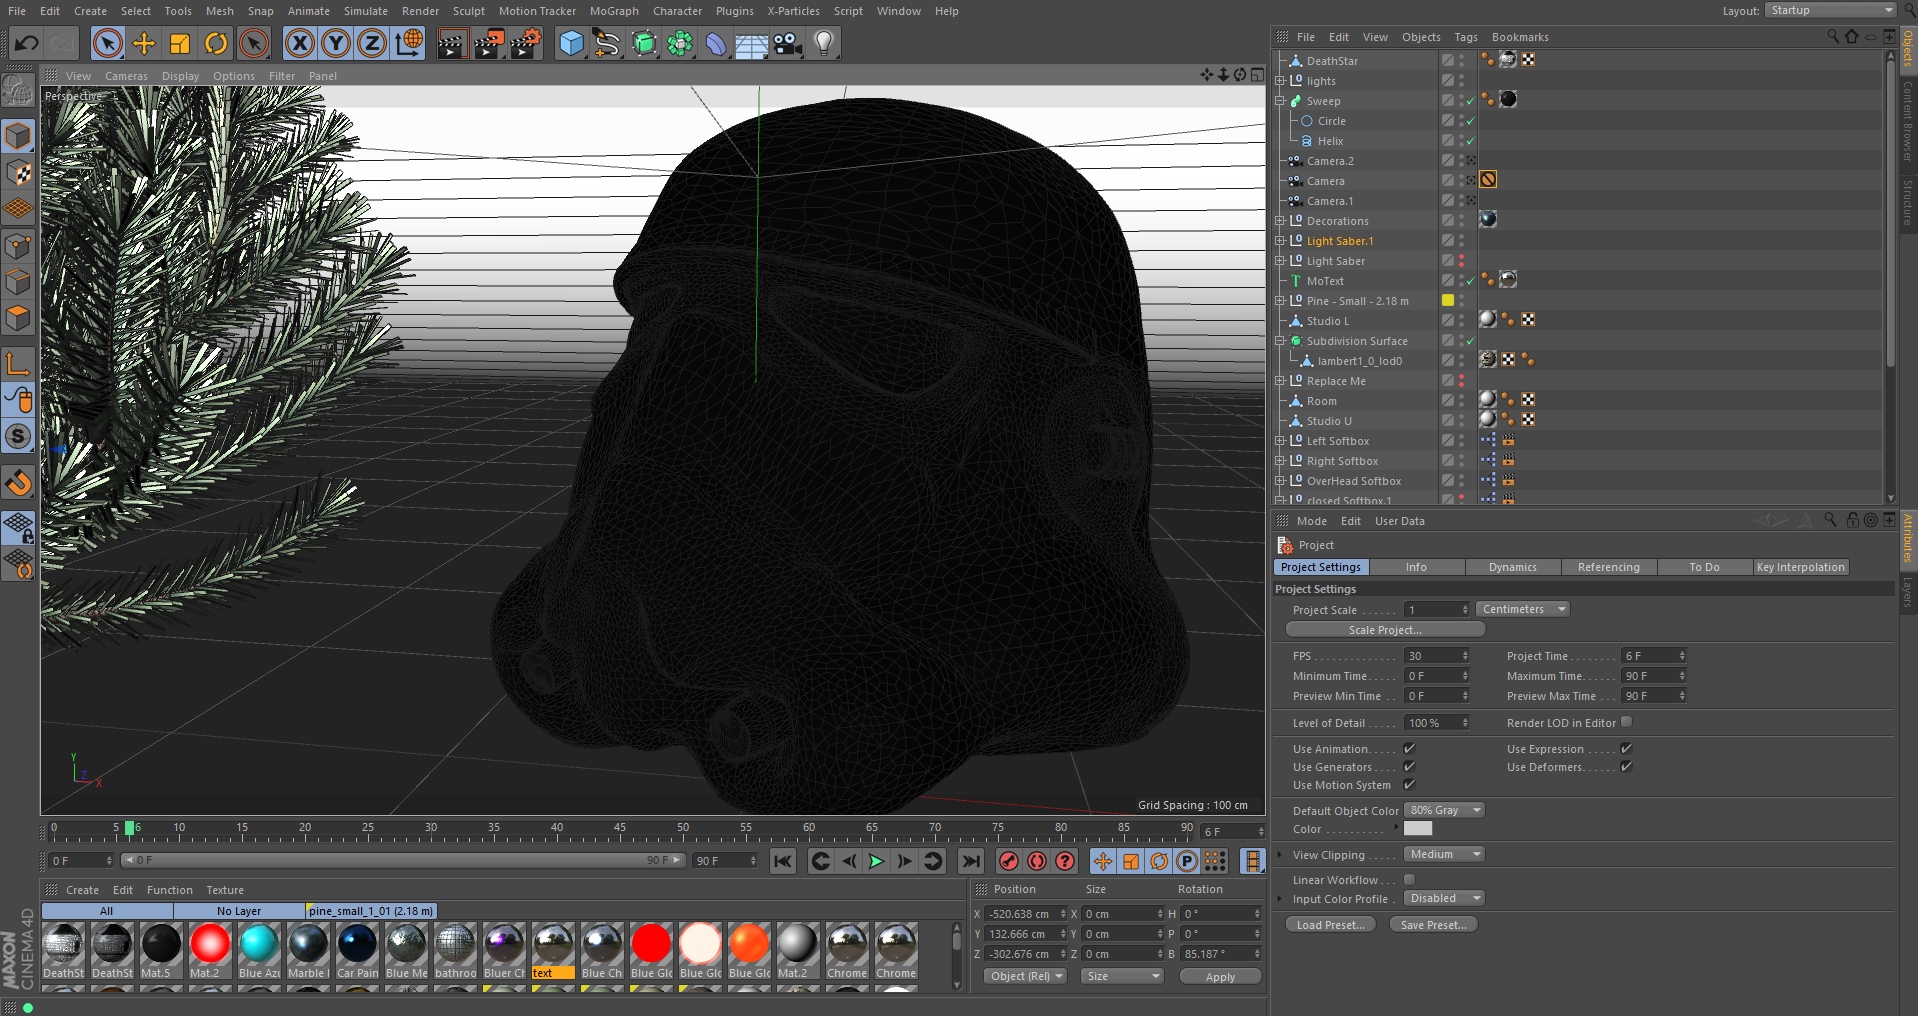
Task: Click the Info tab in Attributes
Action: (x=1416, y=567)
